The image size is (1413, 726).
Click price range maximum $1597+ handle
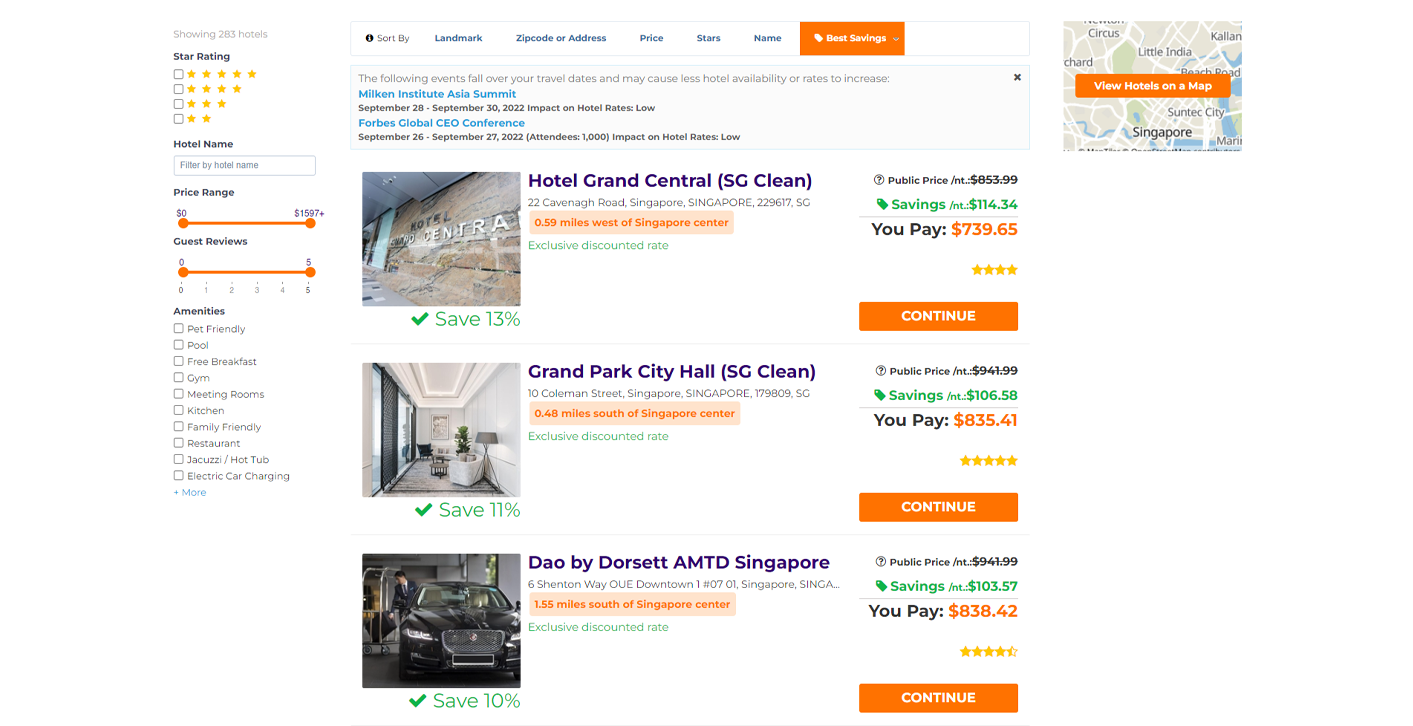[x=310, y=223]
